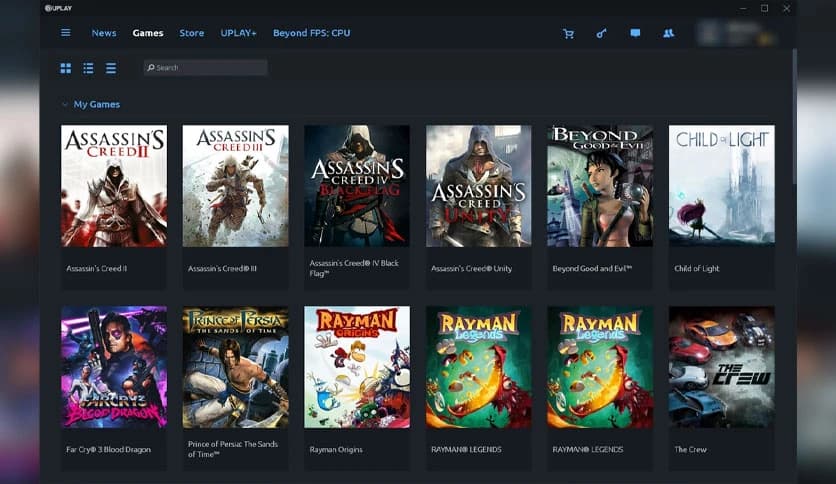Screen dimensions: 836x484
Task: Open Beyond Good and Evil cover
Action: 600,186
